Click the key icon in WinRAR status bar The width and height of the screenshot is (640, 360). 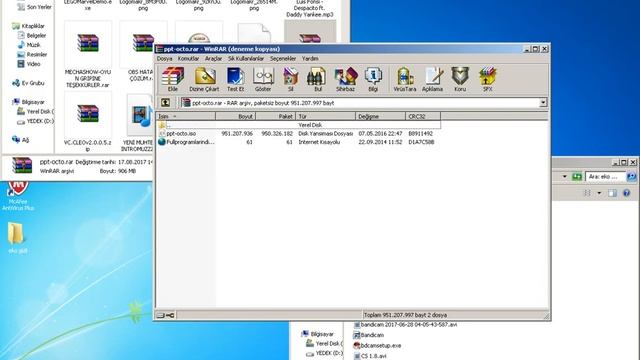coord(170,315)
